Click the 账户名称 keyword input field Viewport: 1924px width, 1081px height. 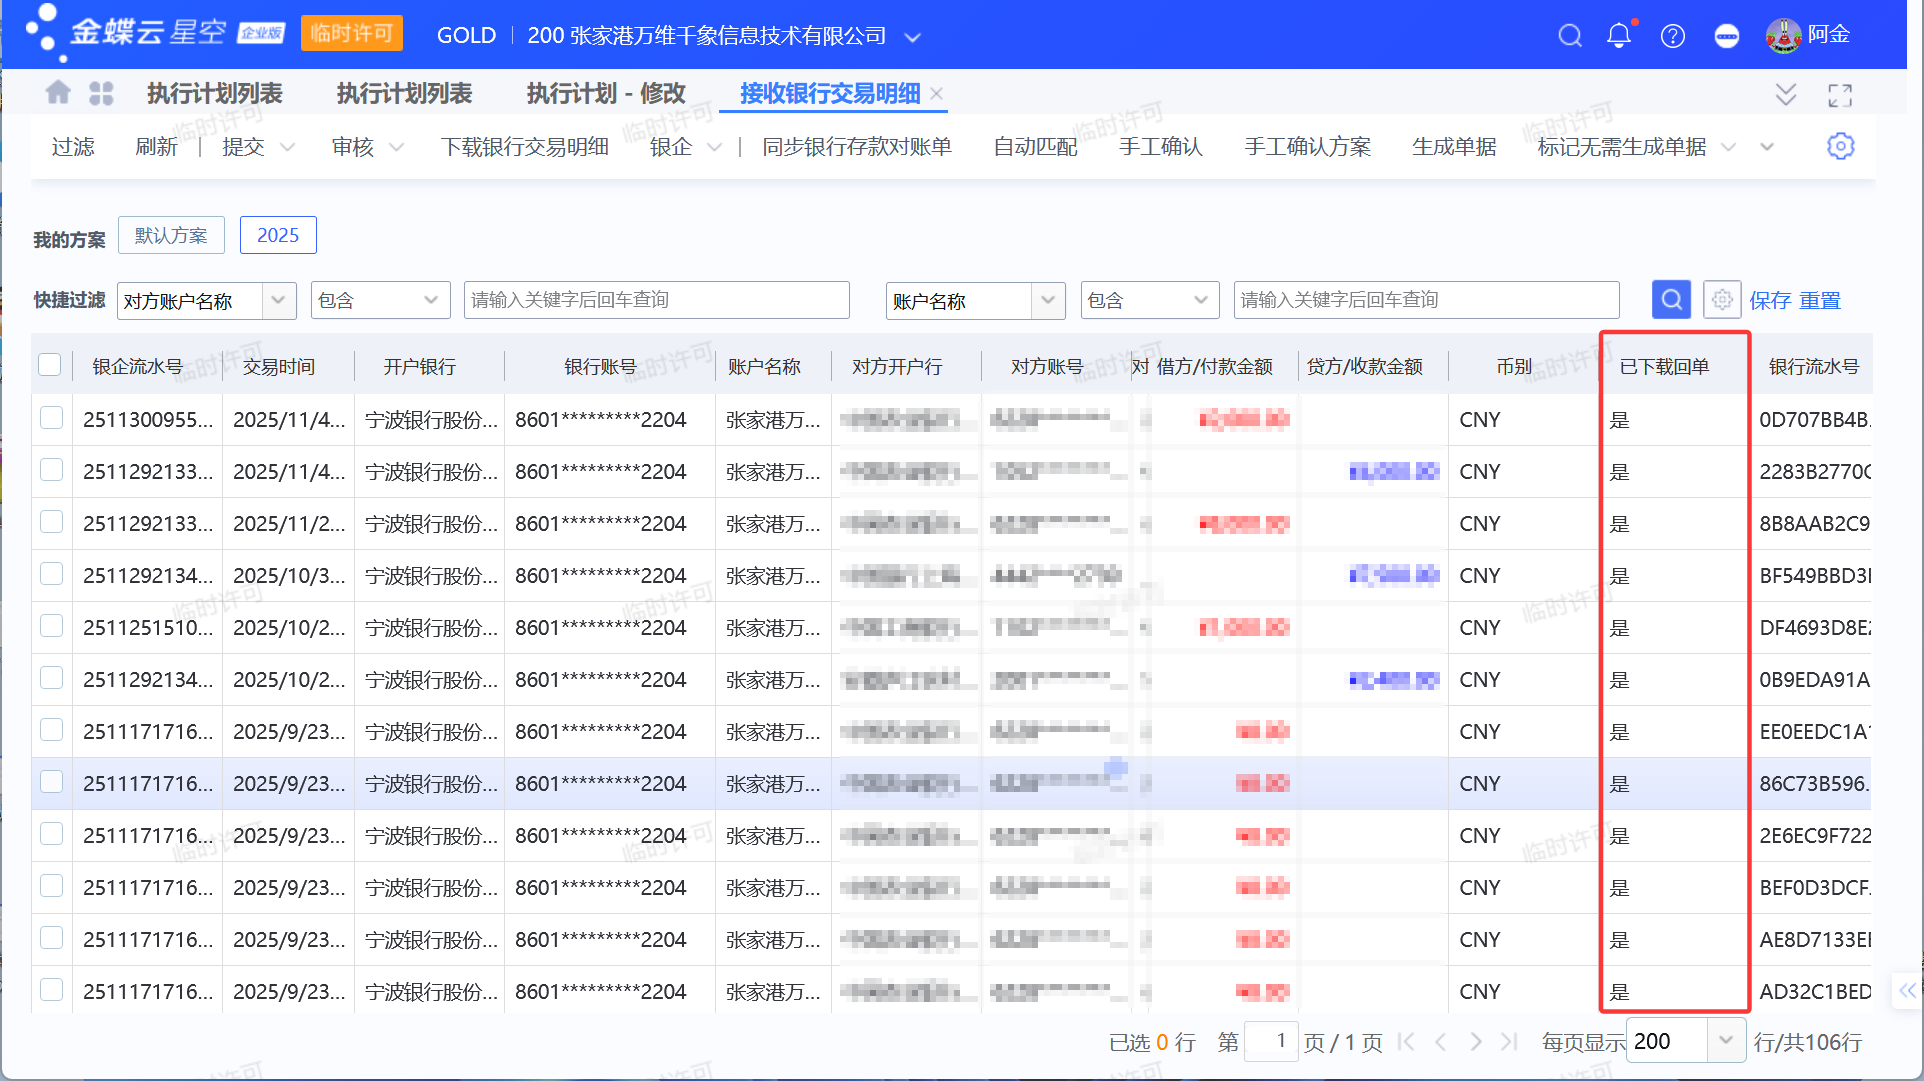[x=1425, y=300]
